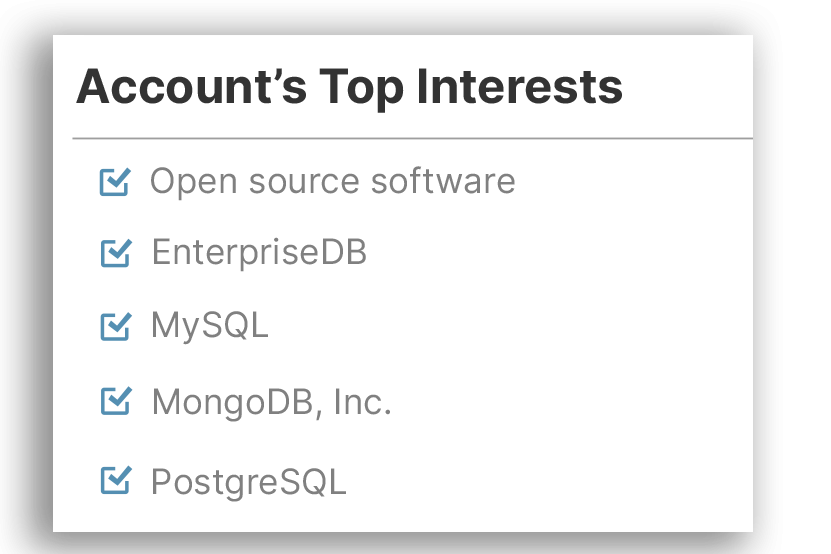Click the PostgreSQL interest text

(249, 482)
